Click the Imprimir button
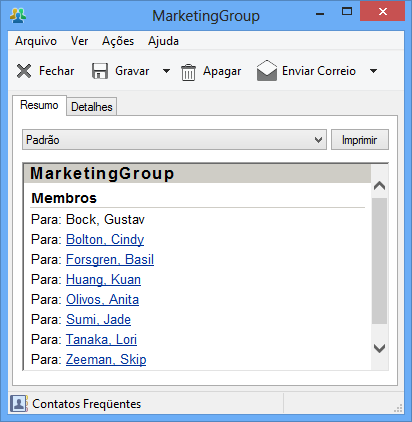The height and width of the screenshot is (422, 412). point(360,140)
